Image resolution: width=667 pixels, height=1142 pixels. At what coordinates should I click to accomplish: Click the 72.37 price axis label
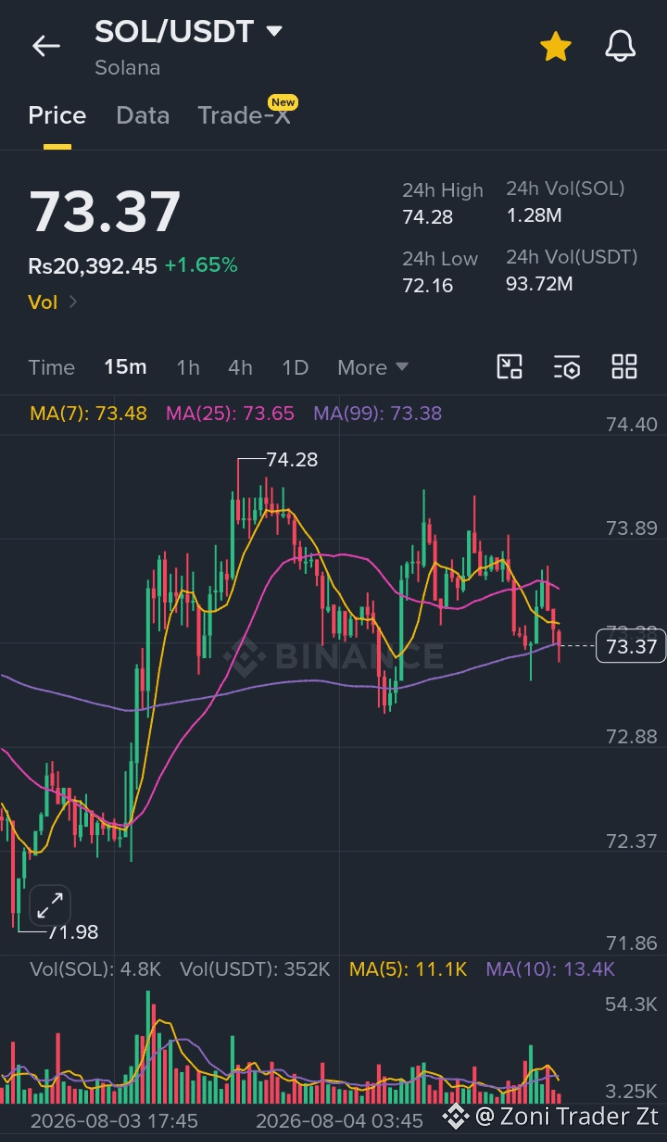pyautogui.click(x=631, y=841)
